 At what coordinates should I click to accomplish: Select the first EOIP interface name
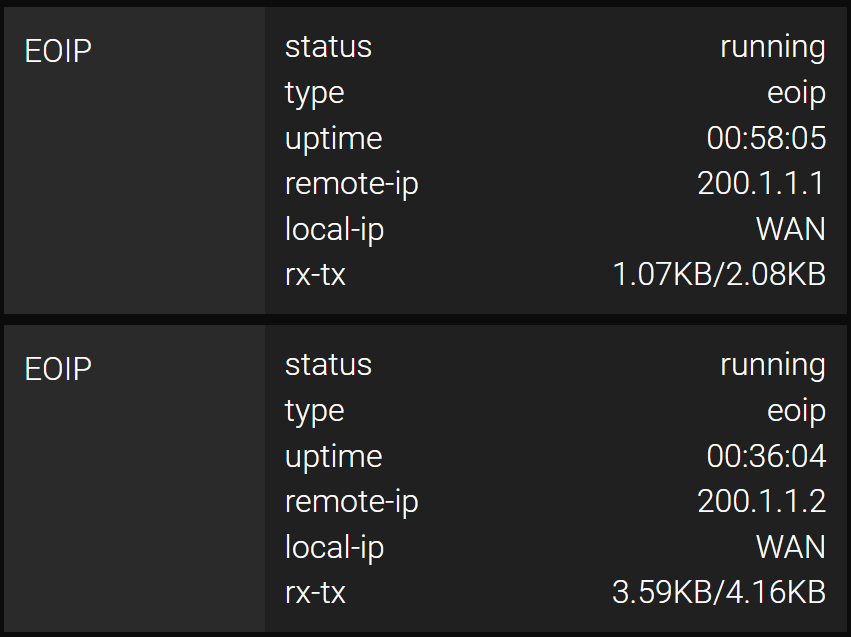[58, 51]
